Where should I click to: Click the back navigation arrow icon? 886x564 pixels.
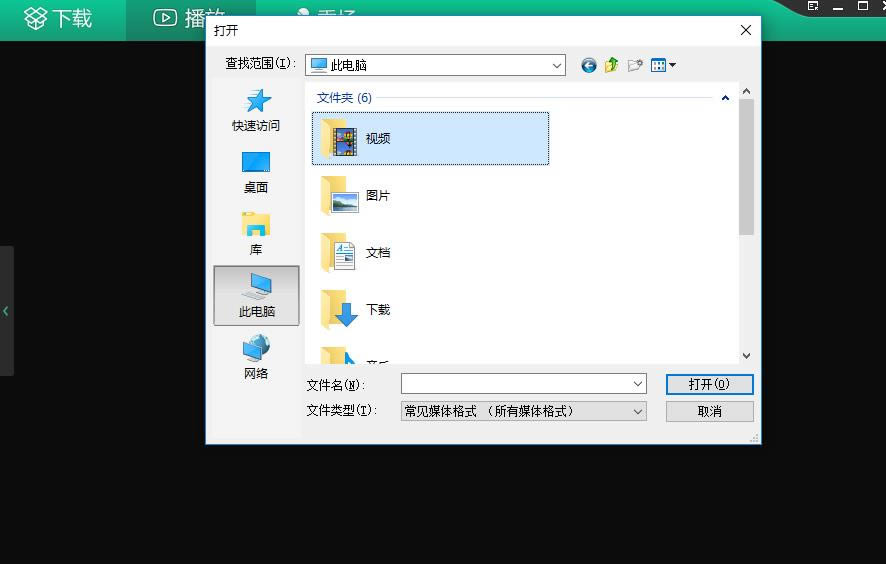pos(588,66)
